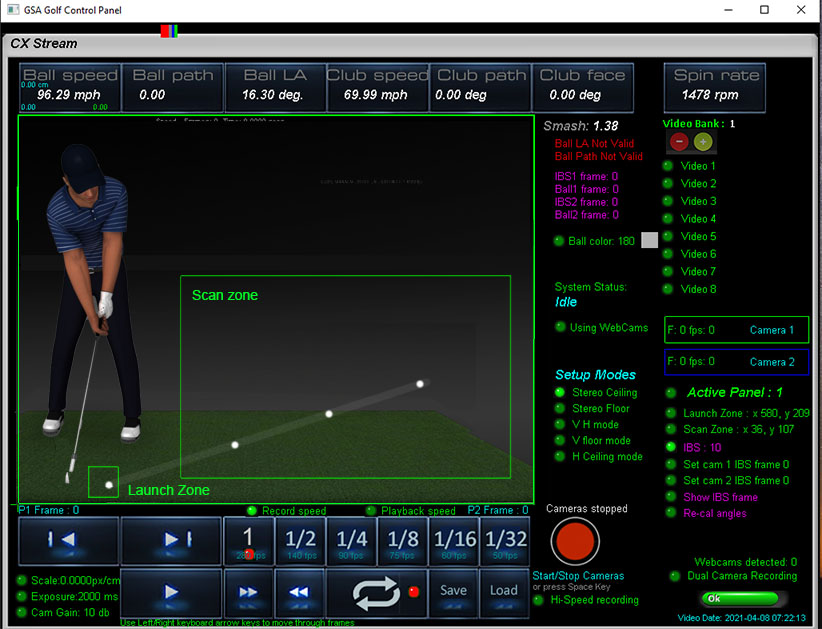Enable Dual Camera Recording
The image size is (822, 629).
pos(733,576)
